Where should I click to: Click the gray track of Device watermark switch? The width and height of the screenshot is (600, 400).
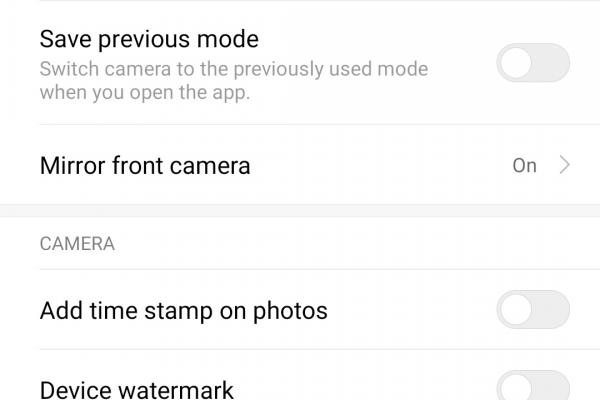click(553, 388)
